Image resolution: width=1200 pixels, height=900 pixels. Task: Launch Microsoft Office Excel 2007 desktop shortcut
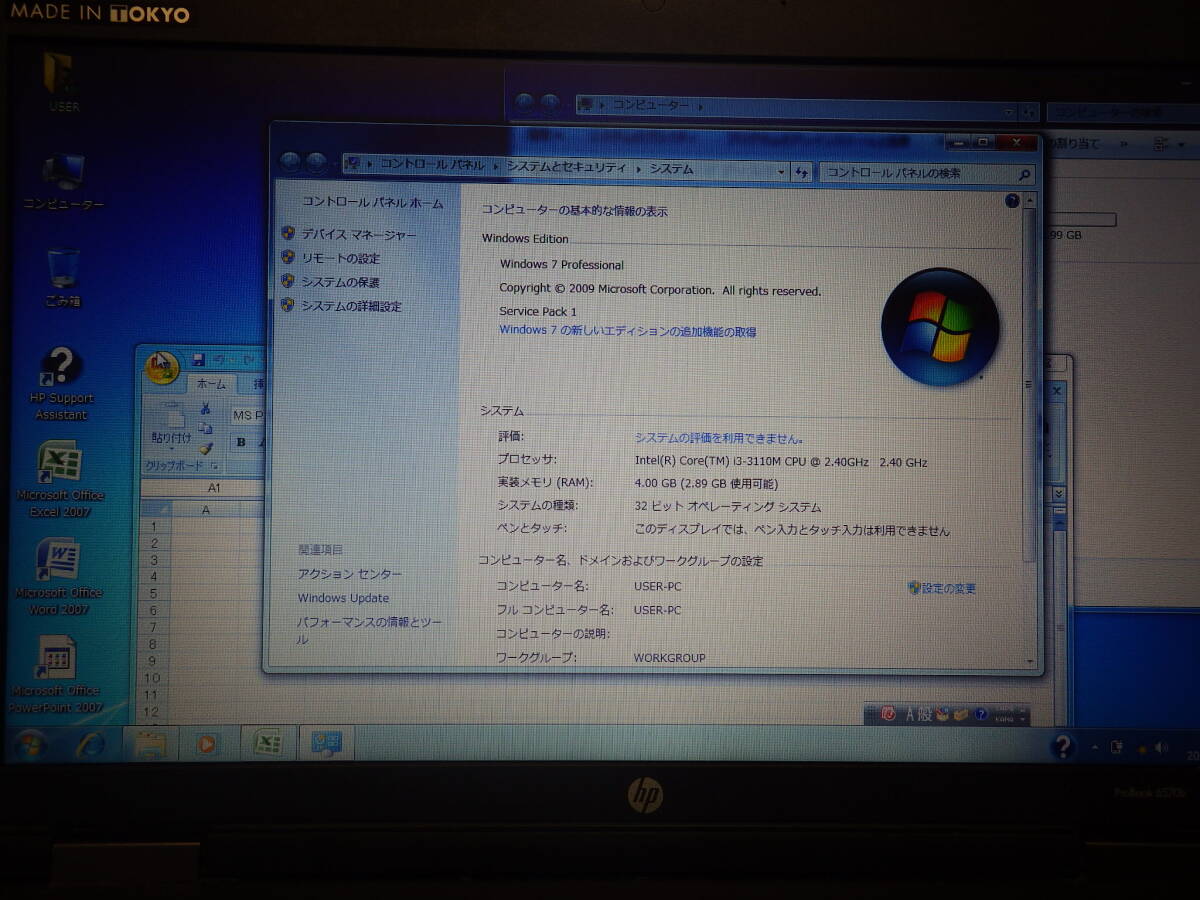coord(60,480)
